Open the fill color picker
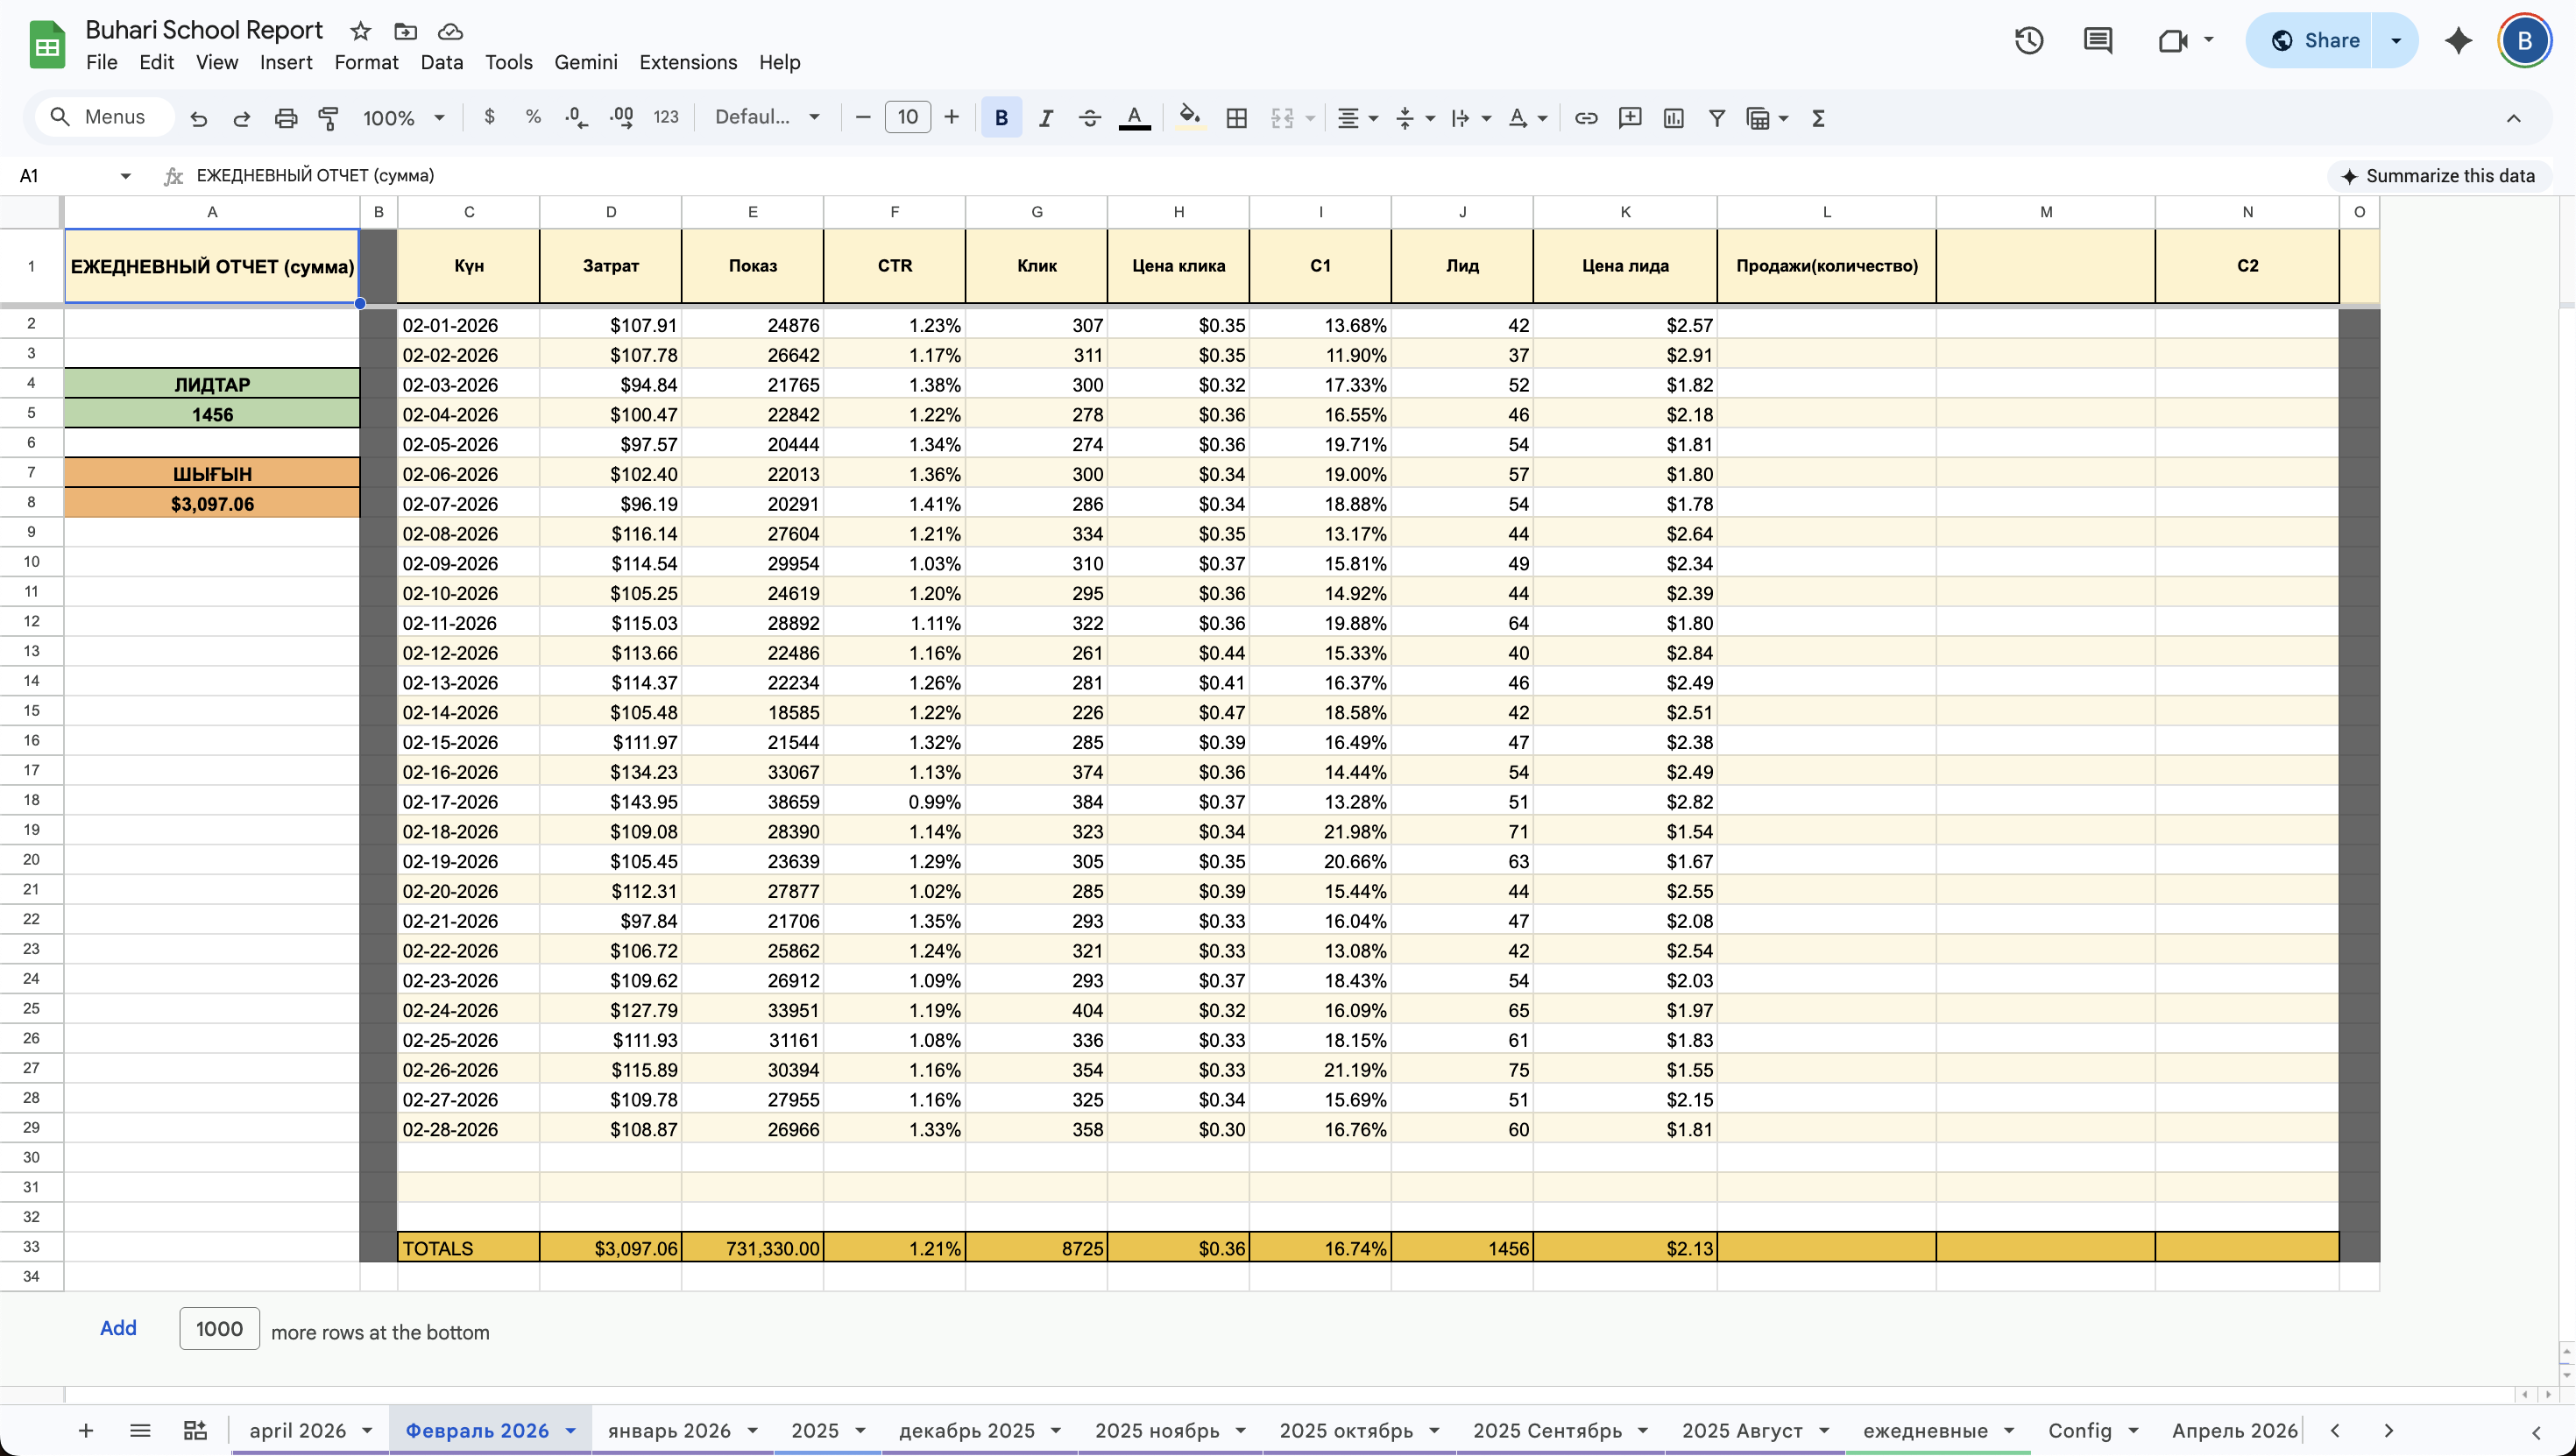Viewport: 2576px width, 1456px height. tap(1189, 118)
